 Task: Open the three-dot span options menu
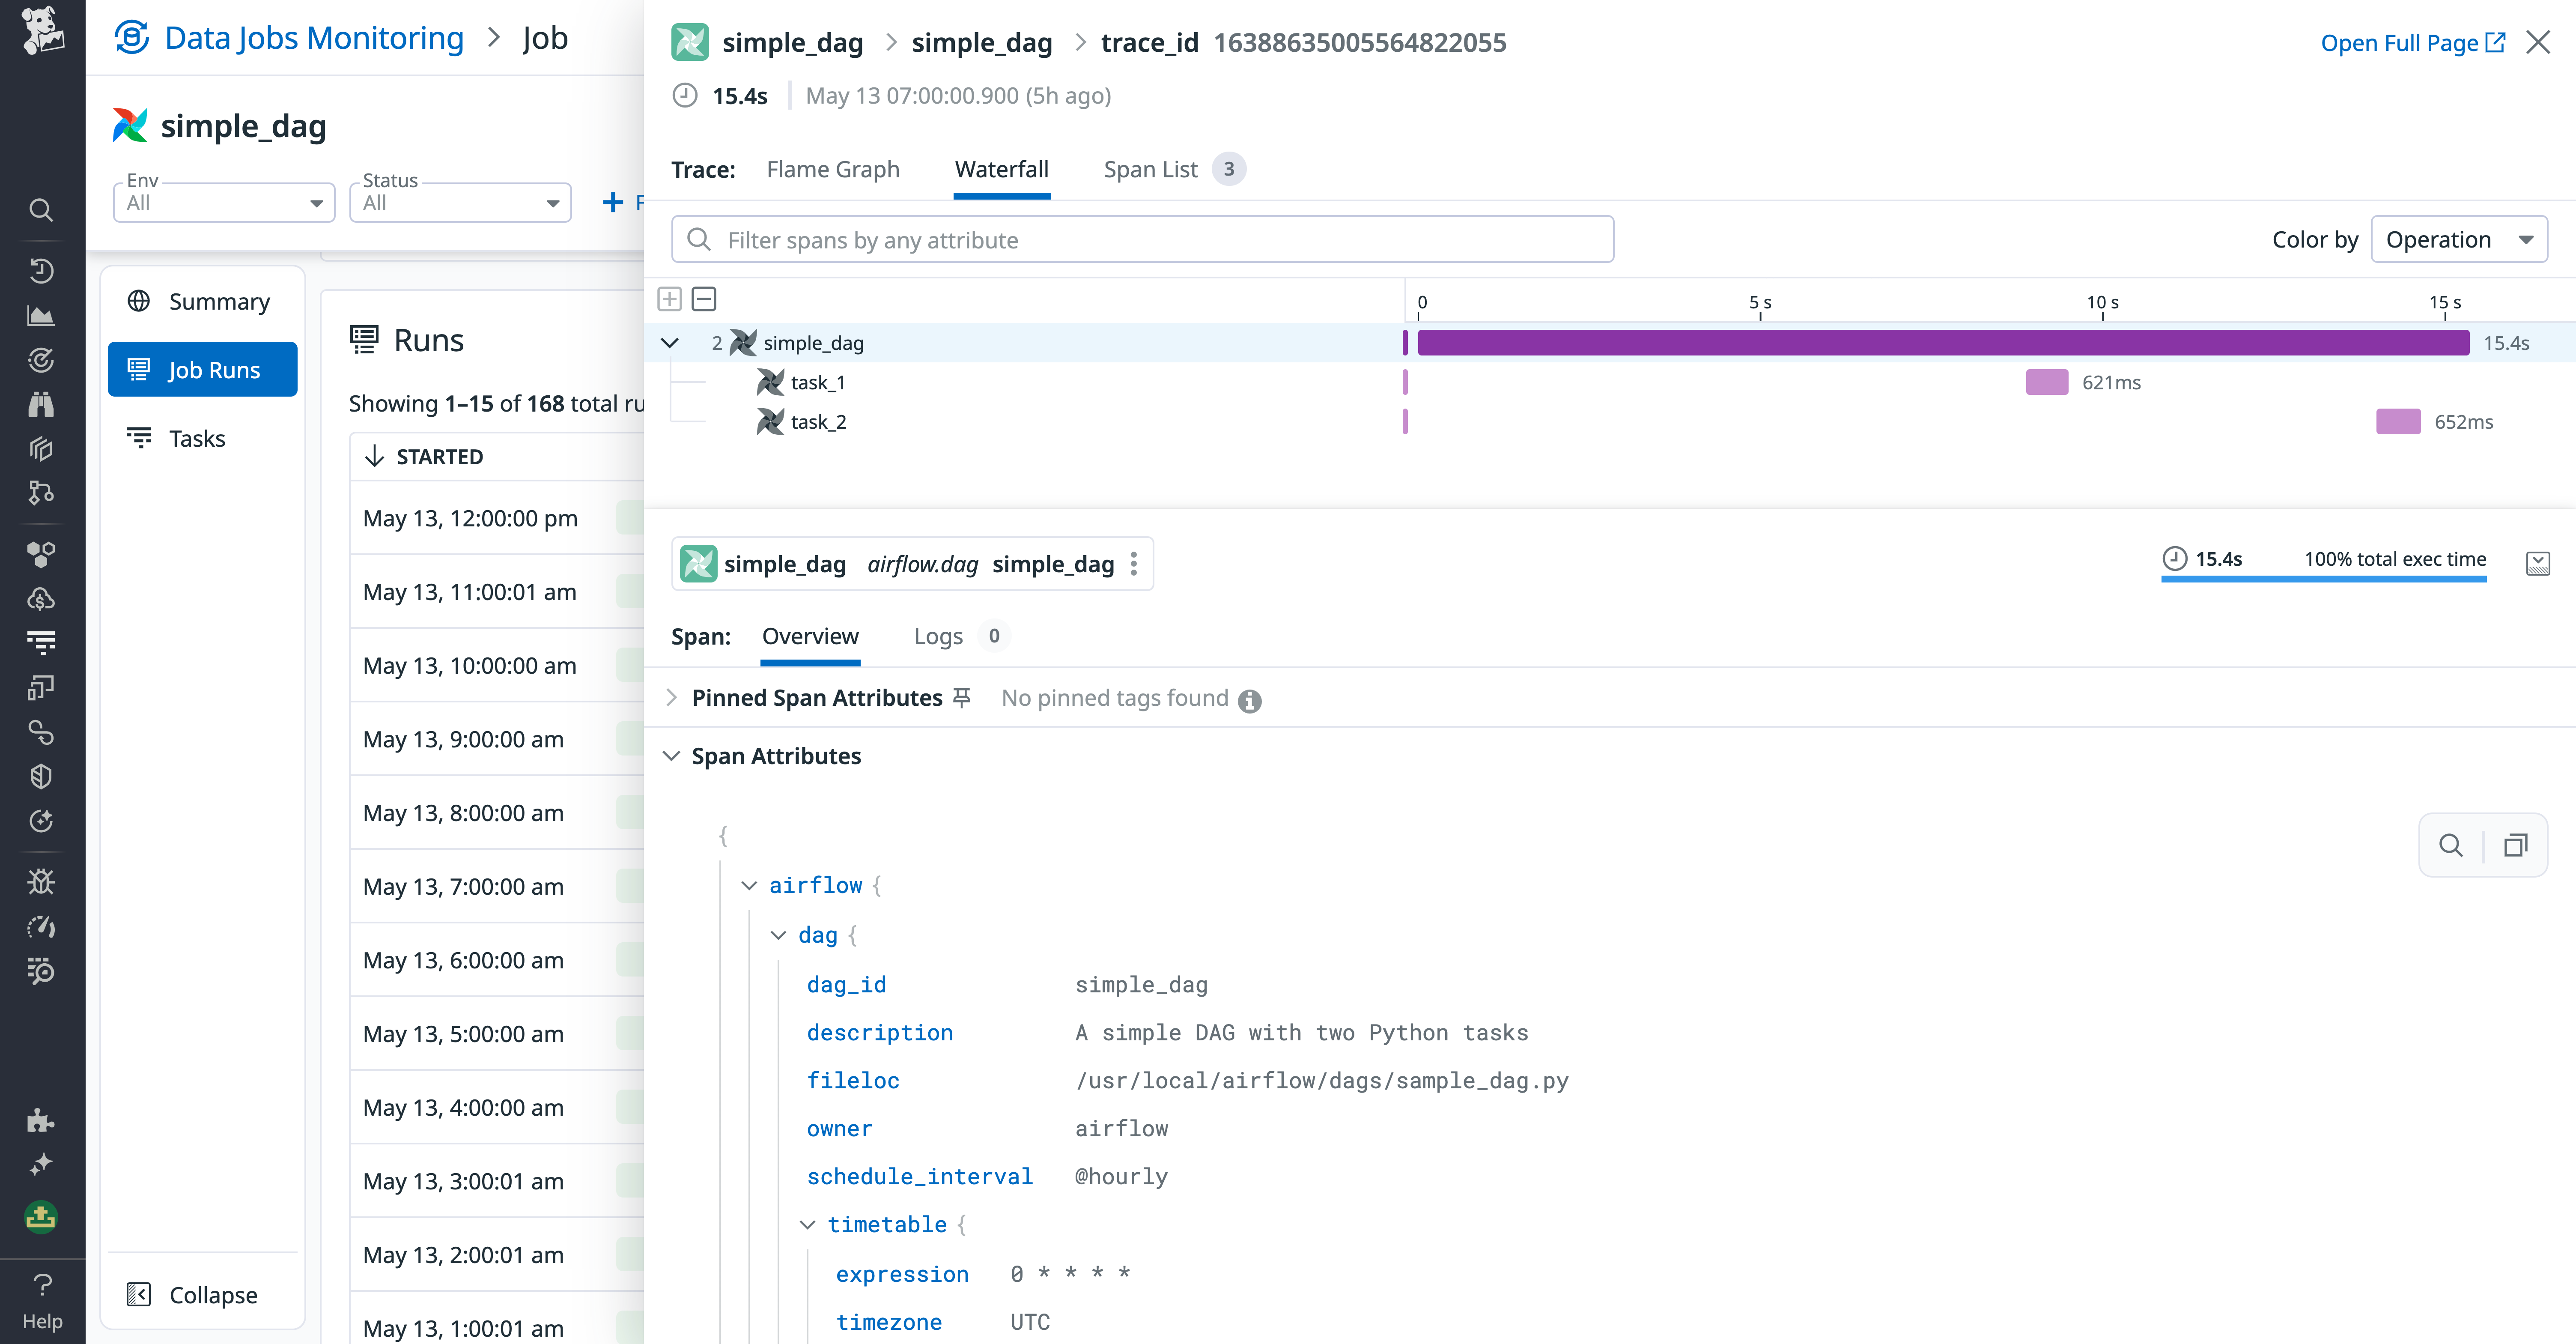(1133, 564)
